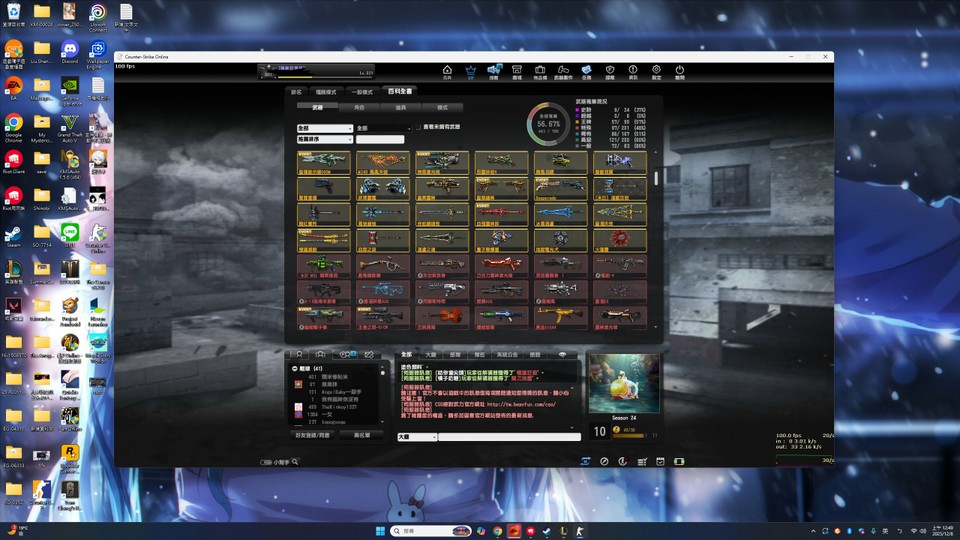Enable the 查看未擁有武器 checkbox
The image size is (960, 540).
419,128
